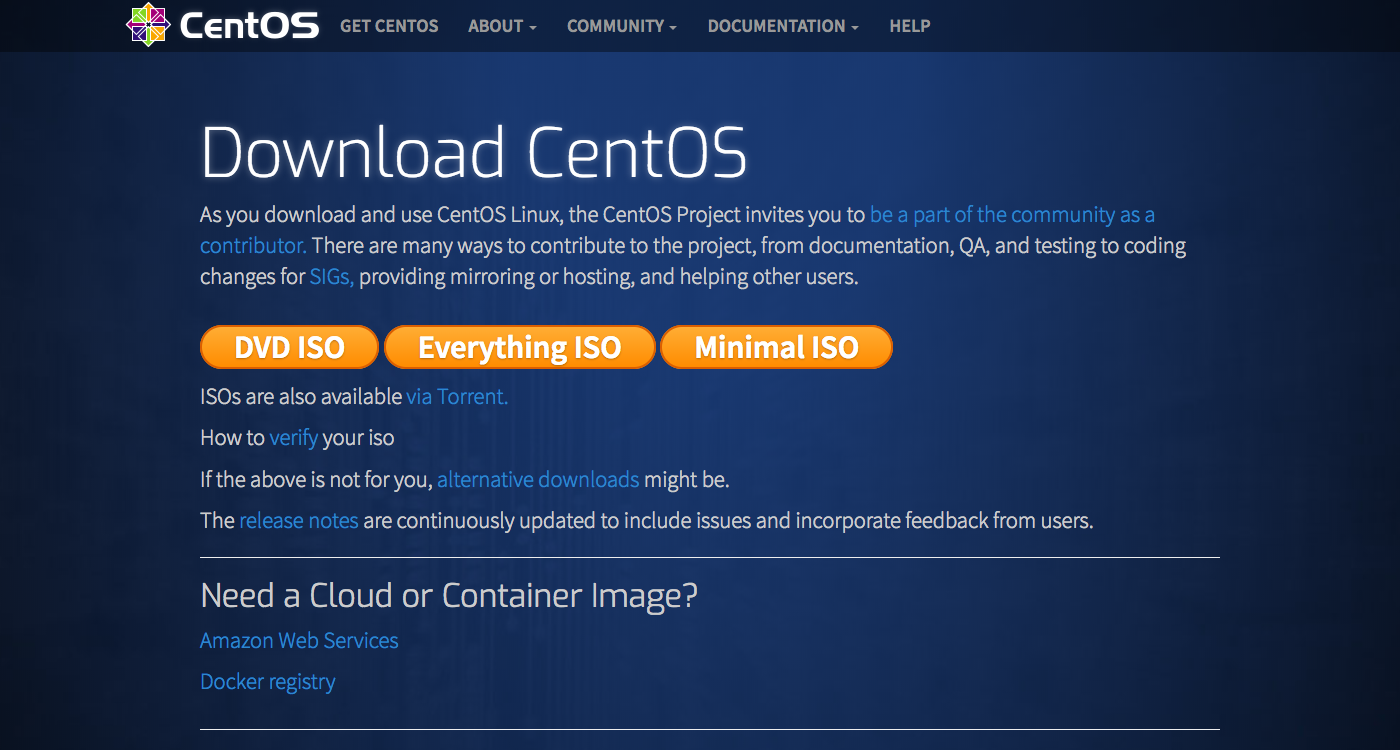Click the Everything ISO download button
This screenshot has width=1400, height=750.
pyautogui.click(x=519, y=346)
